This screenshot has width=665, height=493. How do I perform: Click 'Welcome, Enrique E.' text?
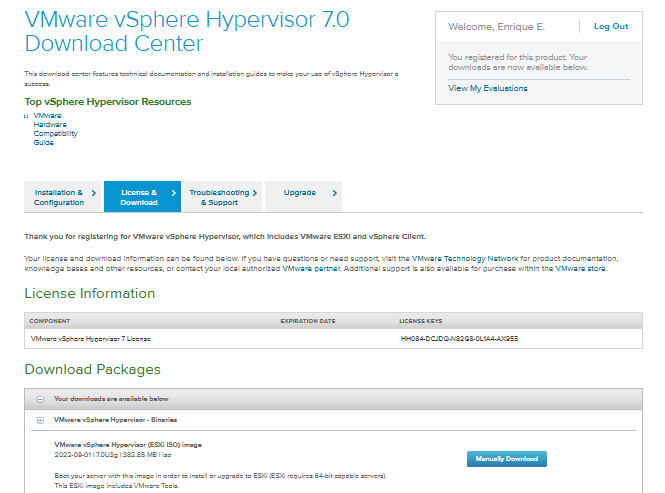496,27
